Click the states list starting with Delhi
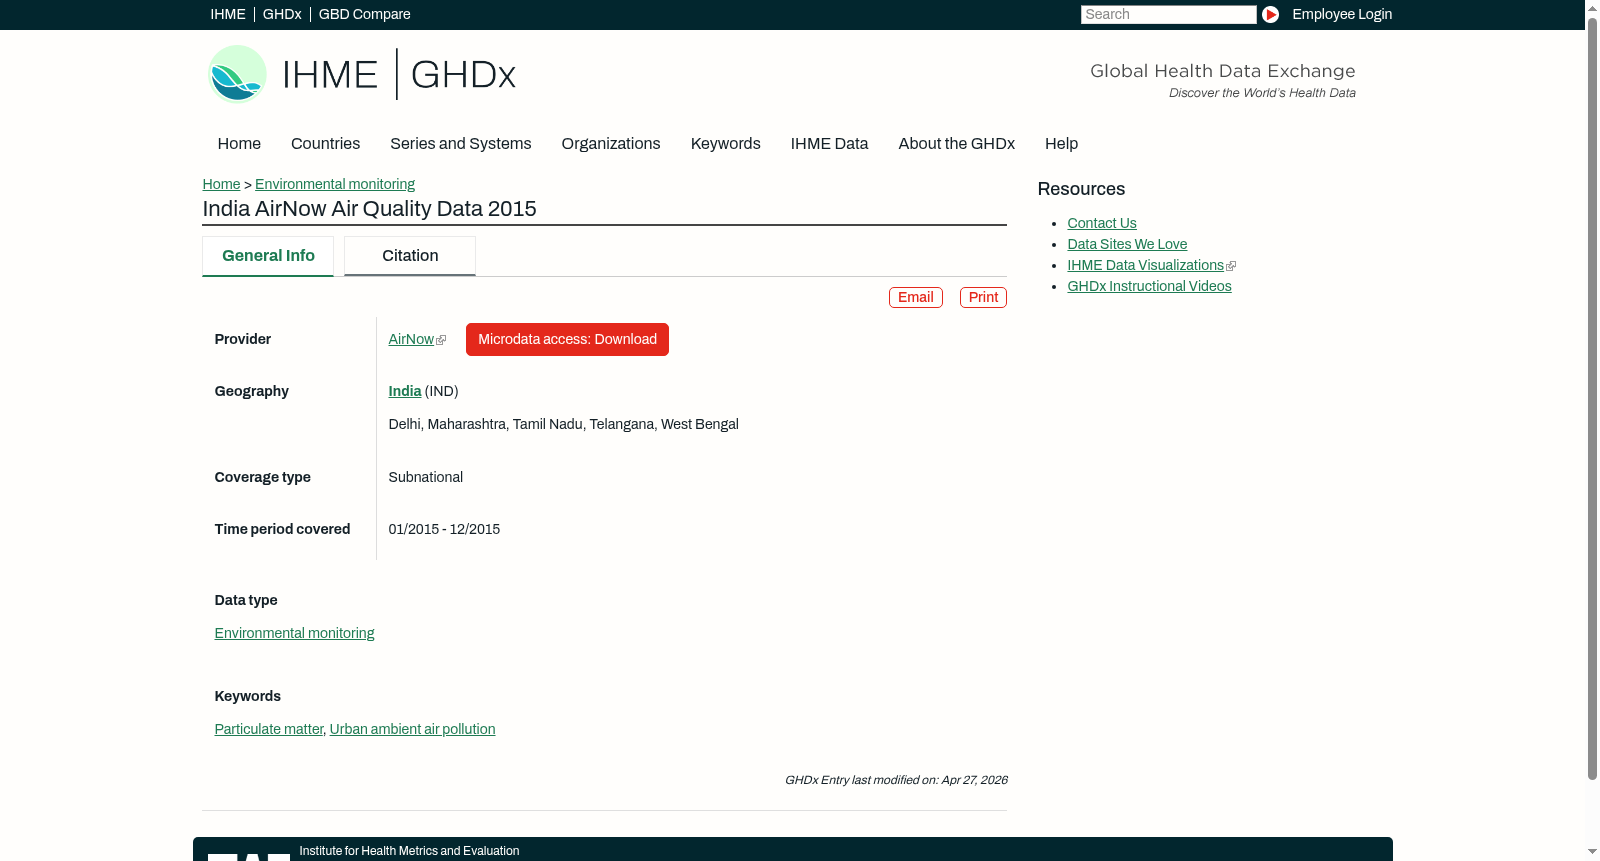Viewport: 1600px width, 861px height. pos(563,425)
